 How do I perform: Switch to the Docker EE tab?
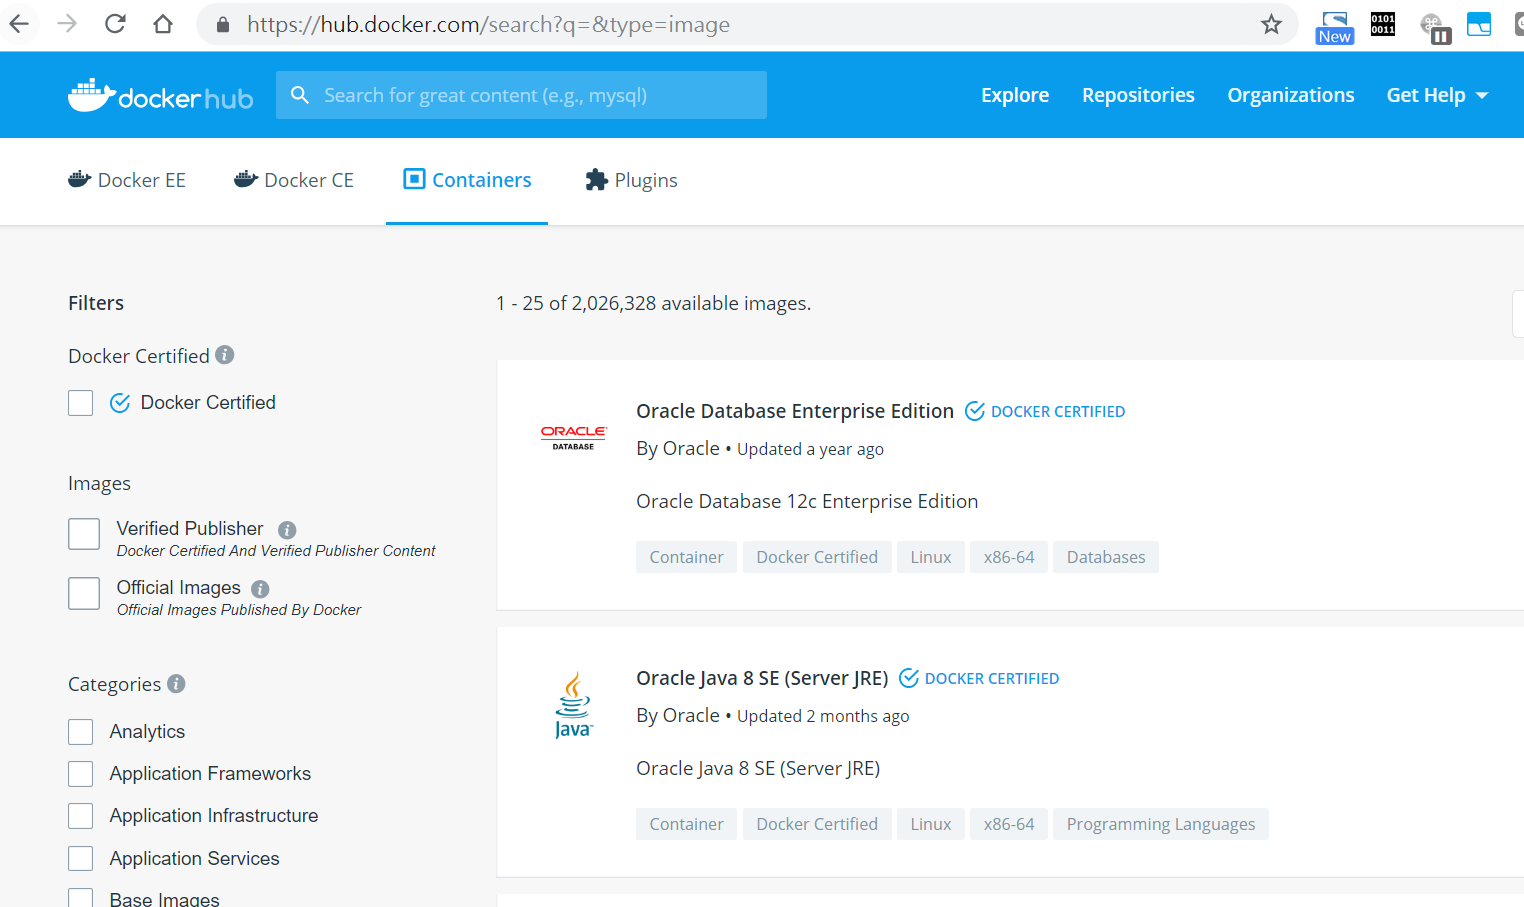[x=127, y=180]
